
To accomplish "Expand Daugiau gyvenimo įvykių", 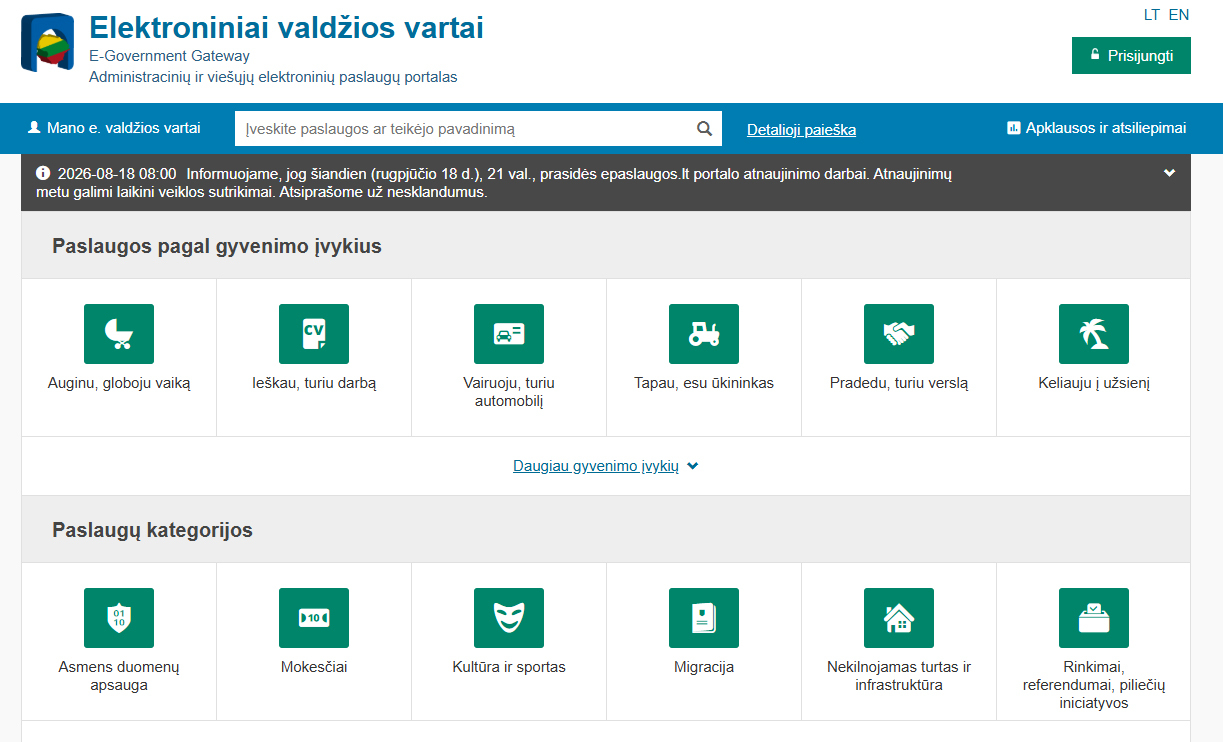I will pyautogui.click(x=605, y=466).
